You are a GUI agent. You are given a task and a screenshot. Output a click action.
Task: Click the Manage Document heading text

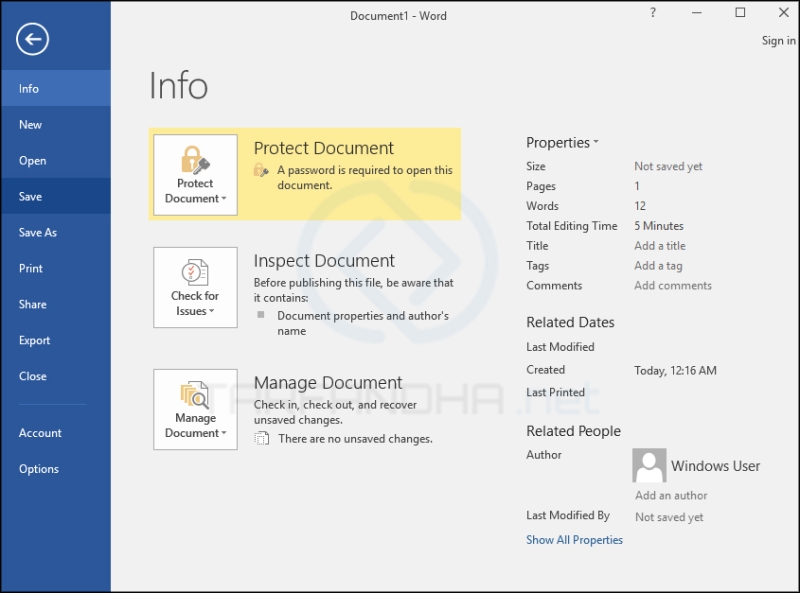pos(328,383)
